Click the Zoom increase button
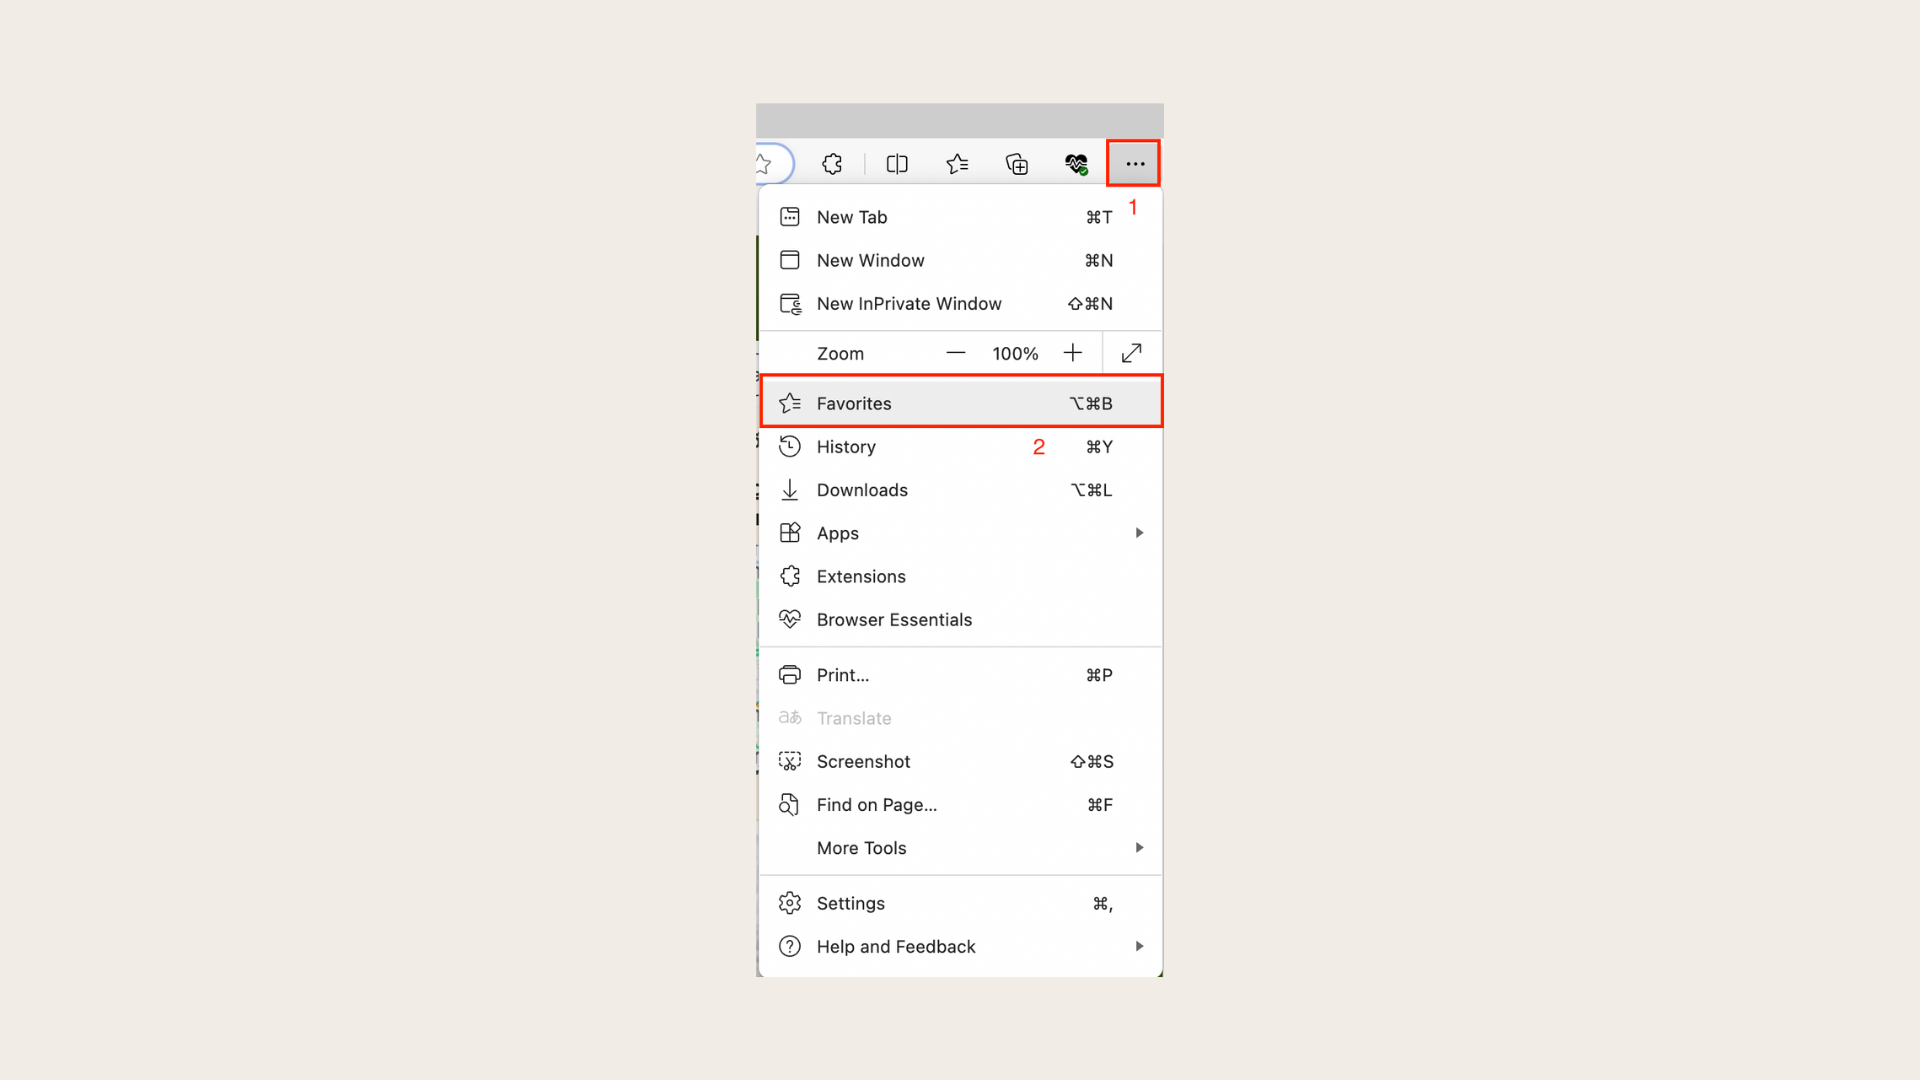This screenshot has width=1920, height=1080. (x=1073, y=353)
